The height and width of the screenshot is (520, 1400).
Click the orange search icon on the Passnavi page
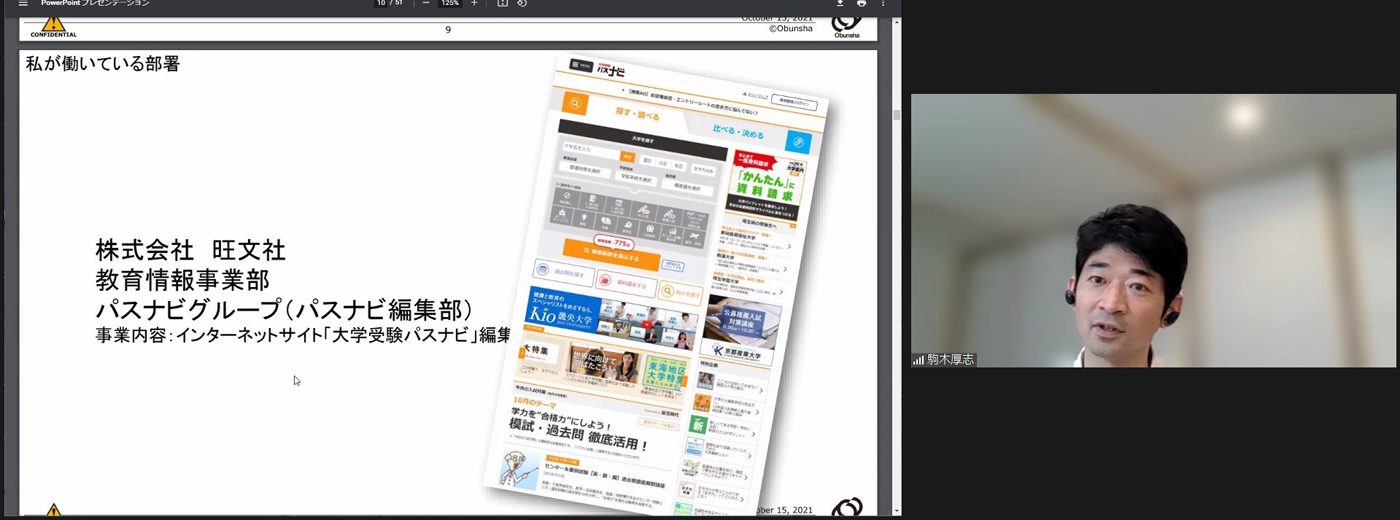(x=575, y=103)
